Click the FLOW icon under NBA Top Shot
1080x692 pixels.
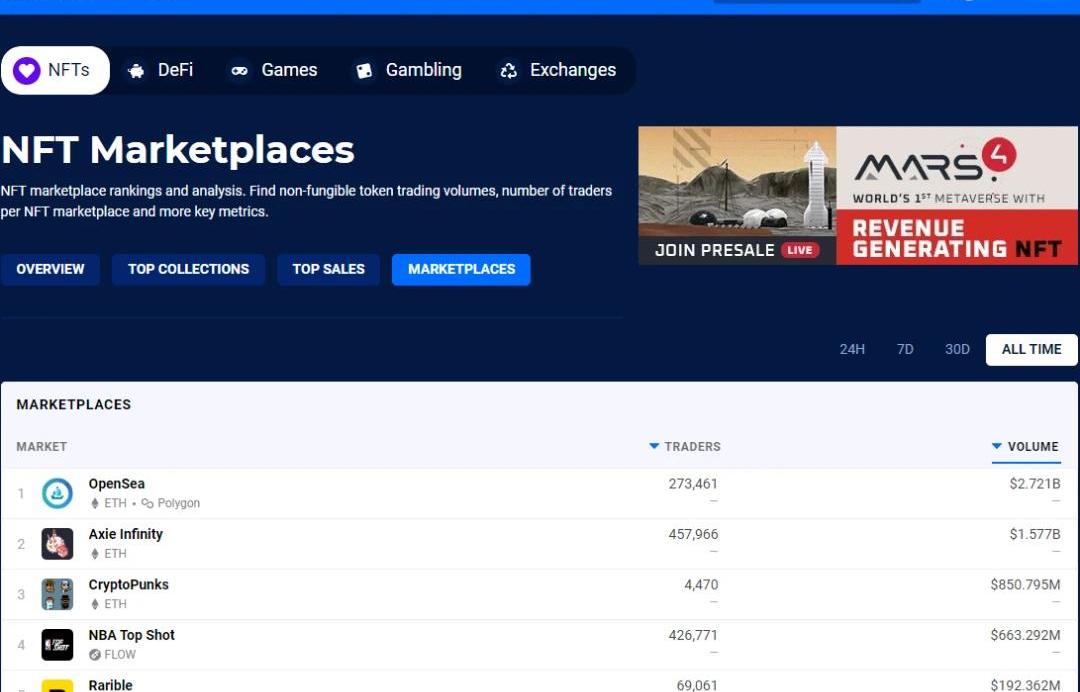point(95,655)
